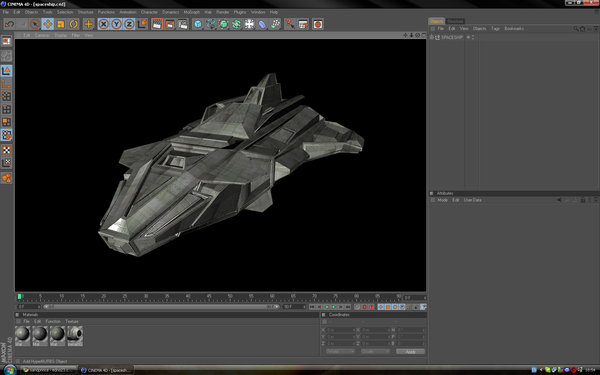The image size is (600, 375).
Task: Open the Window menu
Action: [258, 12]
